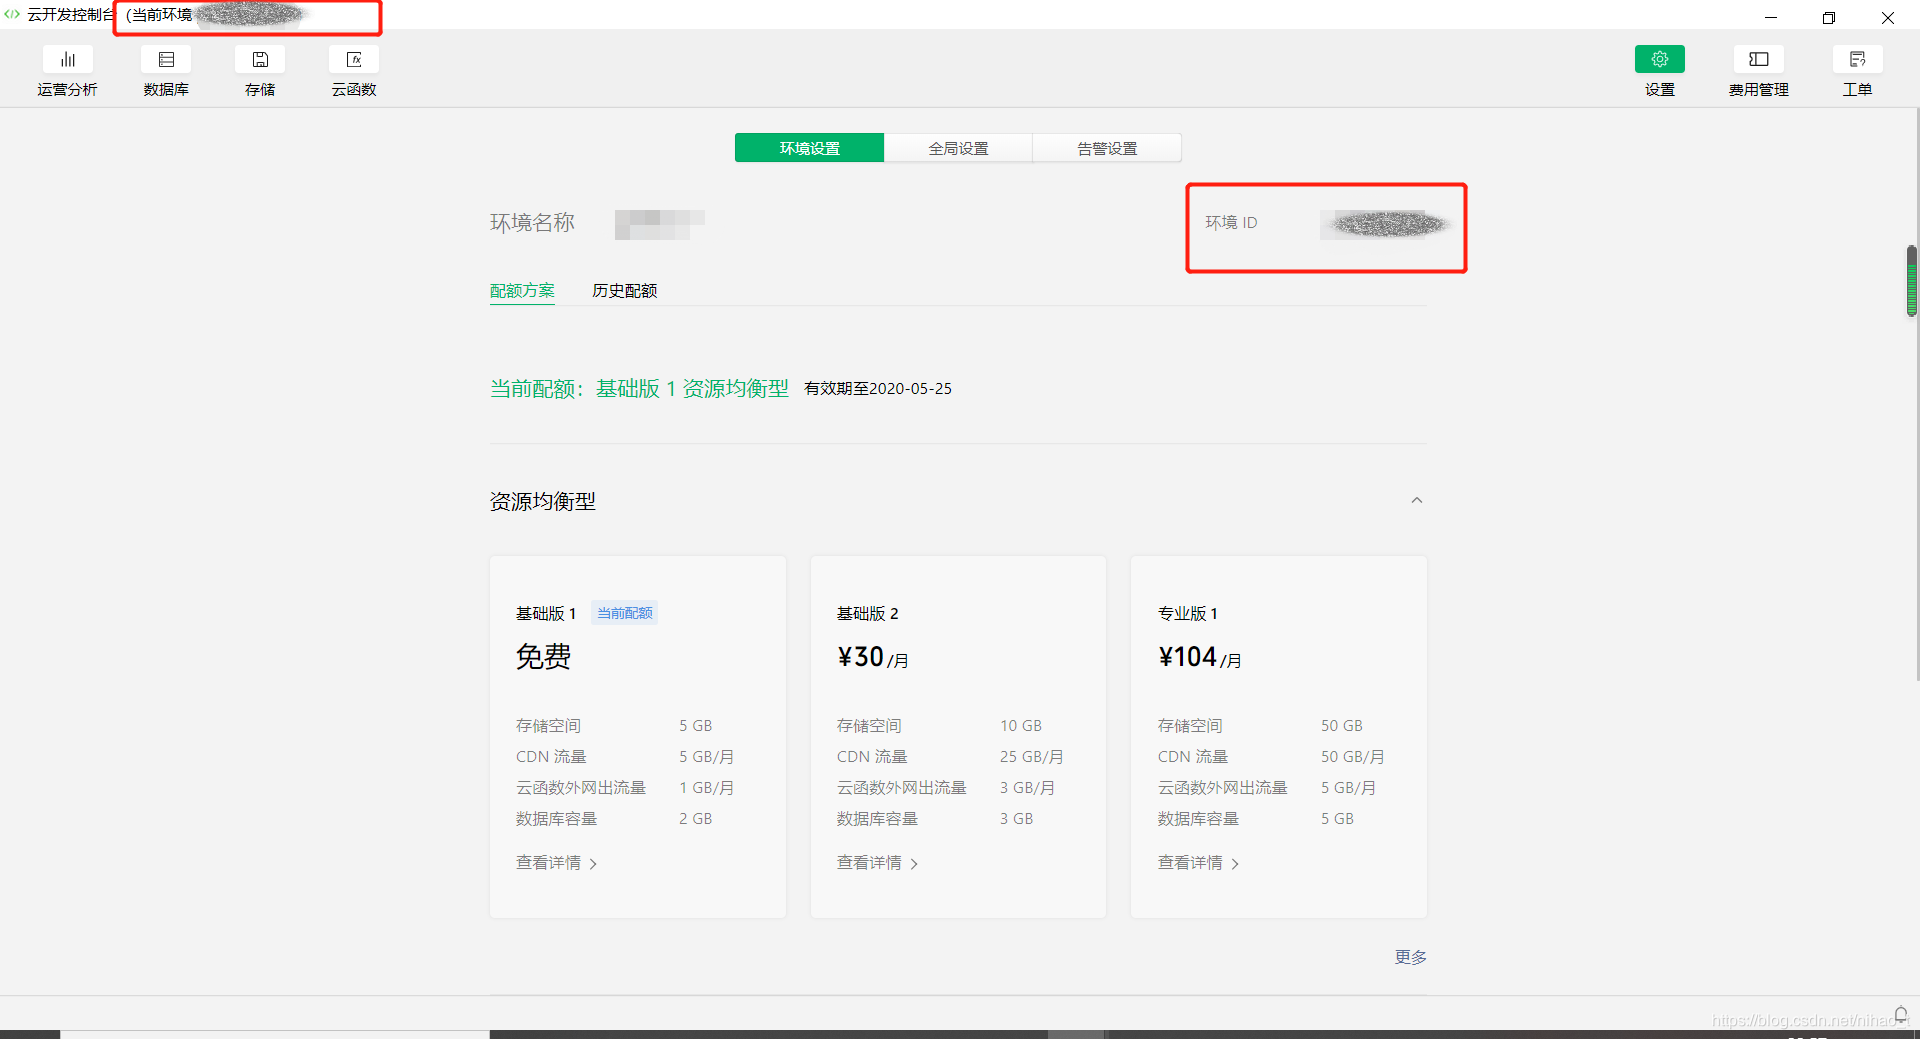The width and height of the screenshot is (1920, 1039).
Task: Click the cloud console logo icon
Action: click(12, 15)
